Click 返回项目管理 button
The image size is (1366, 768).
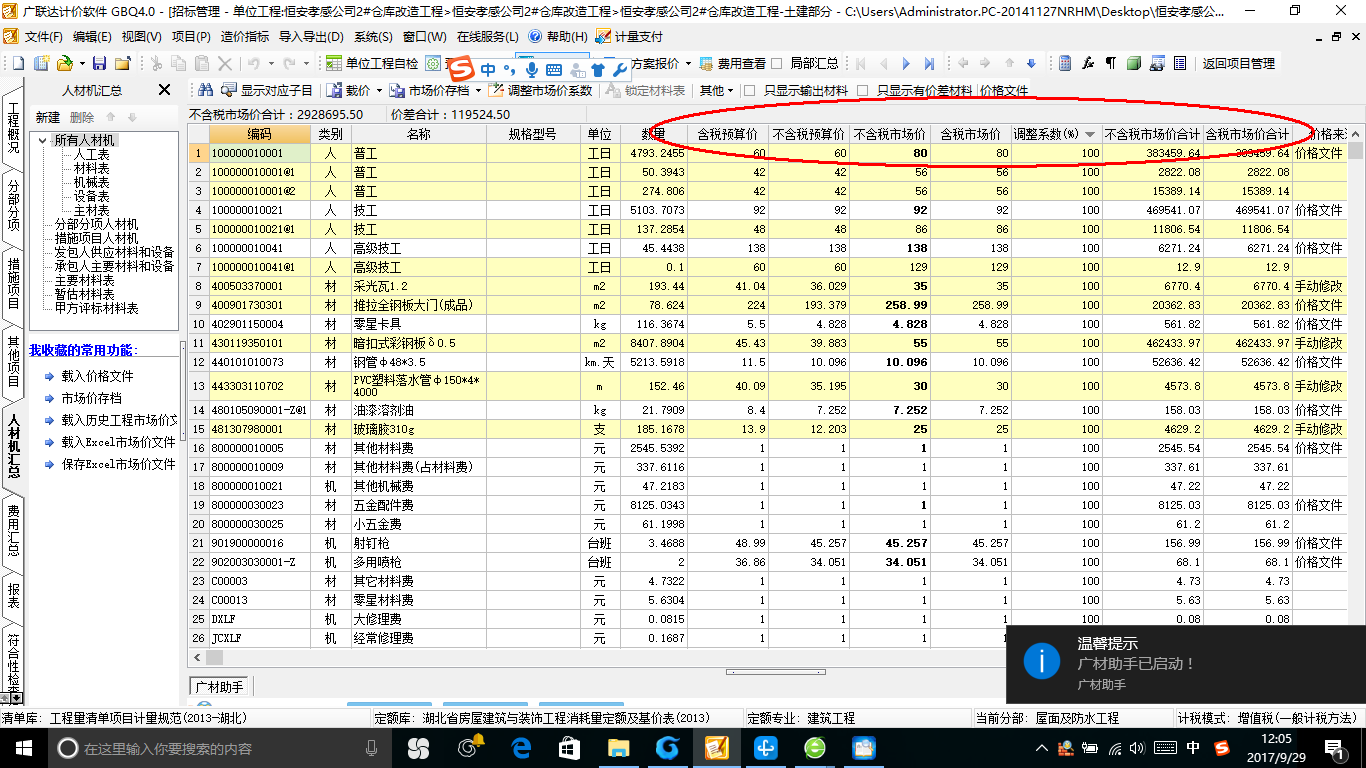click(1238, 63)
